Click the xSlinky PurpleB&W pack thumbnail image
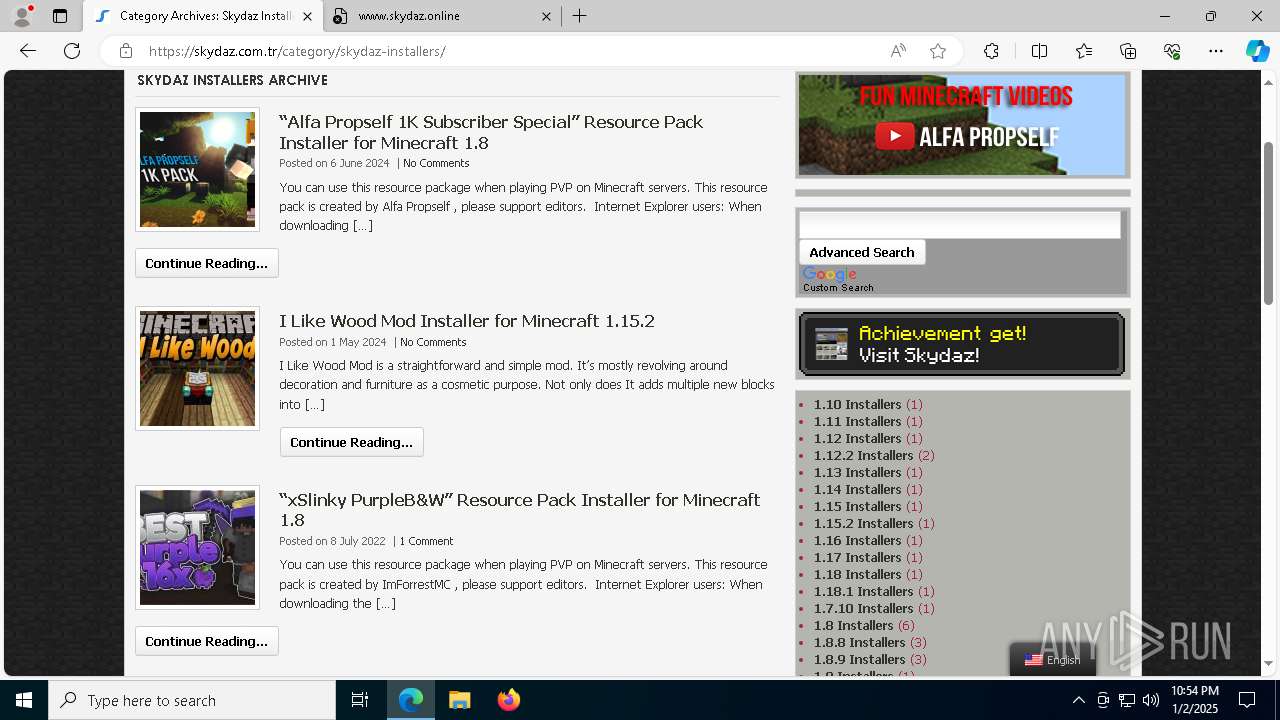 pyautogui.click(x=197, y=547)
